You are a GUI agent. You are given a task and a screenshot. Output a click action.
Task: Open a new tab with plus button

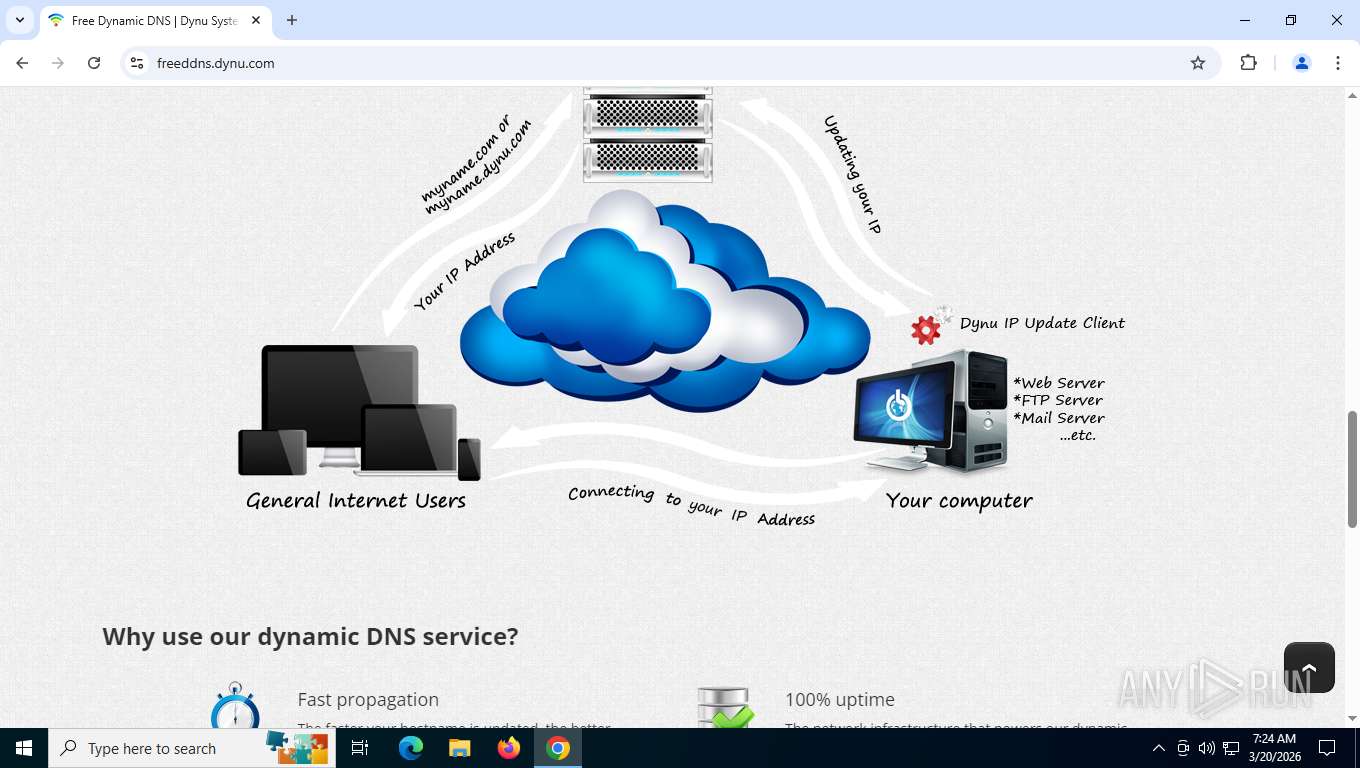[292, 20]
